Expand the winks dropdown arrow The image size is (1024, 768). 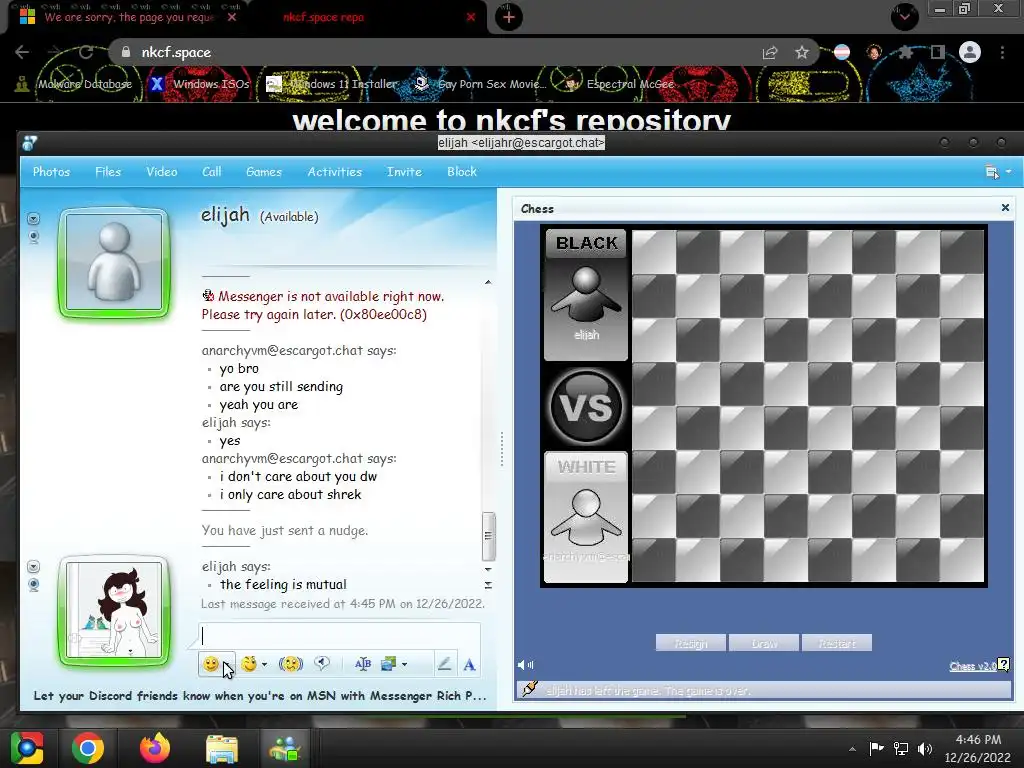click(x=264, y=665)
